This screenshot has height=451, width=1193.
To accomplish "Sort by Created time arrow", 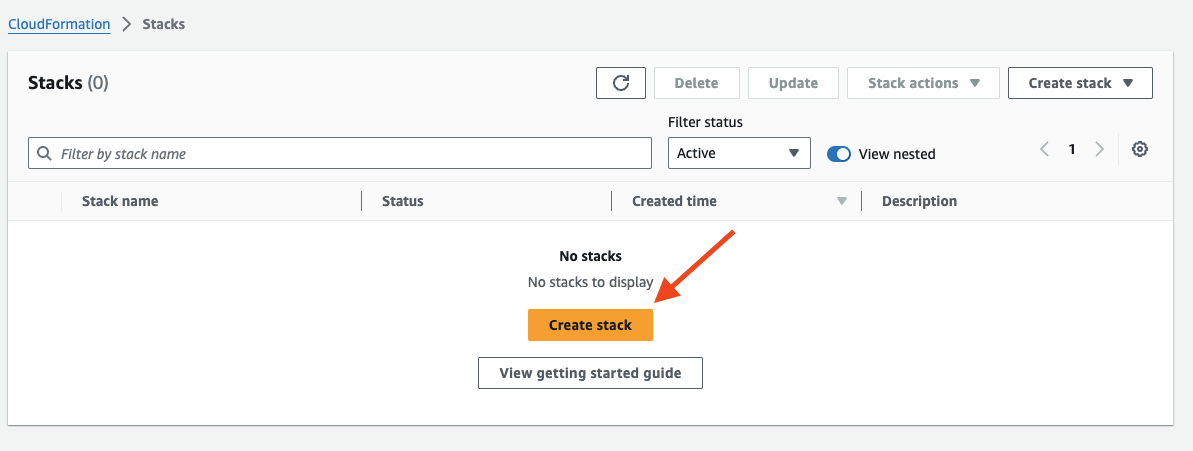I will 842,201.
